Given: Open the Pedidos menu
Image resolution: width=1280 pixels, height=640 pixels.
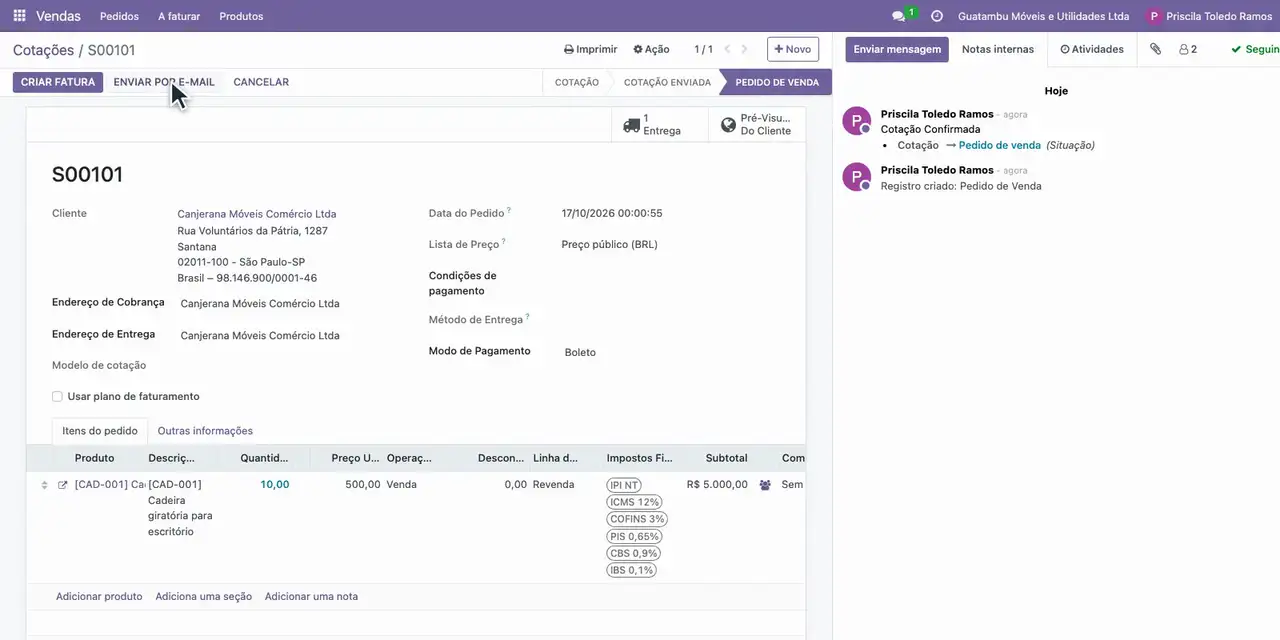Looking at the screenshot, I should coord(120,16).
